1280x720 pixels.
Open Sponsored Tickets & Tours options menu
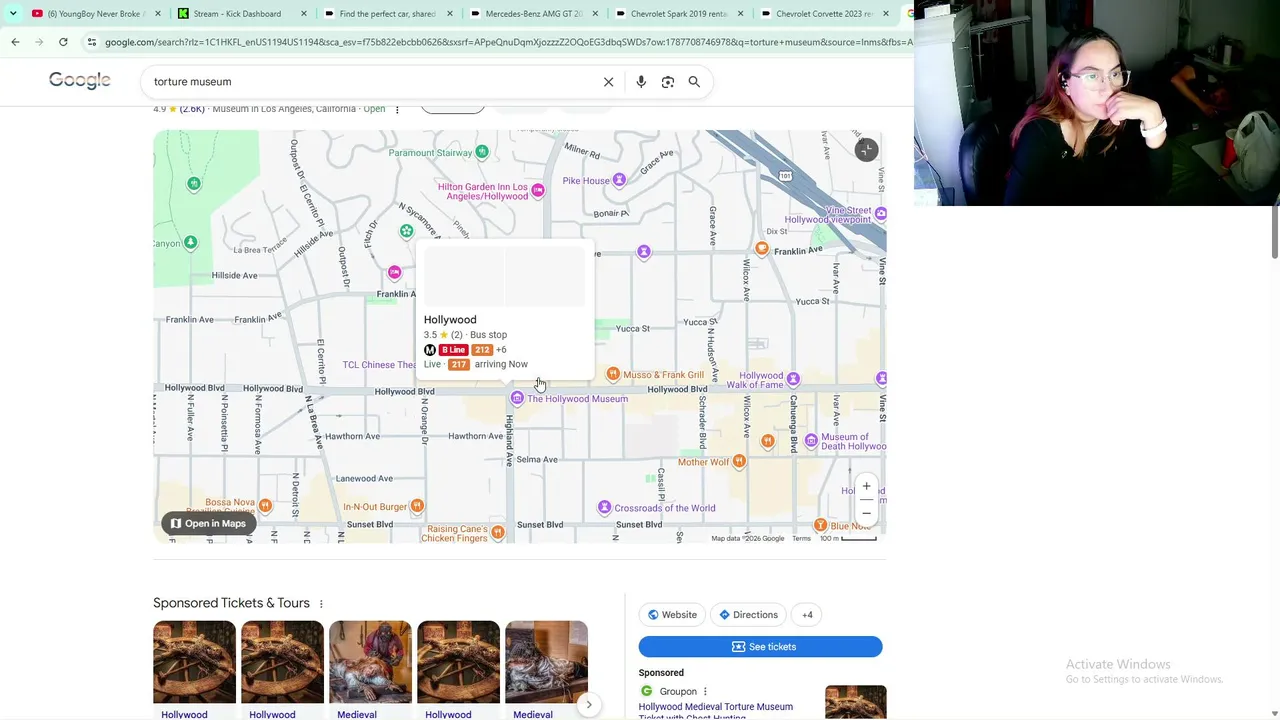click(x=321, y=604)
